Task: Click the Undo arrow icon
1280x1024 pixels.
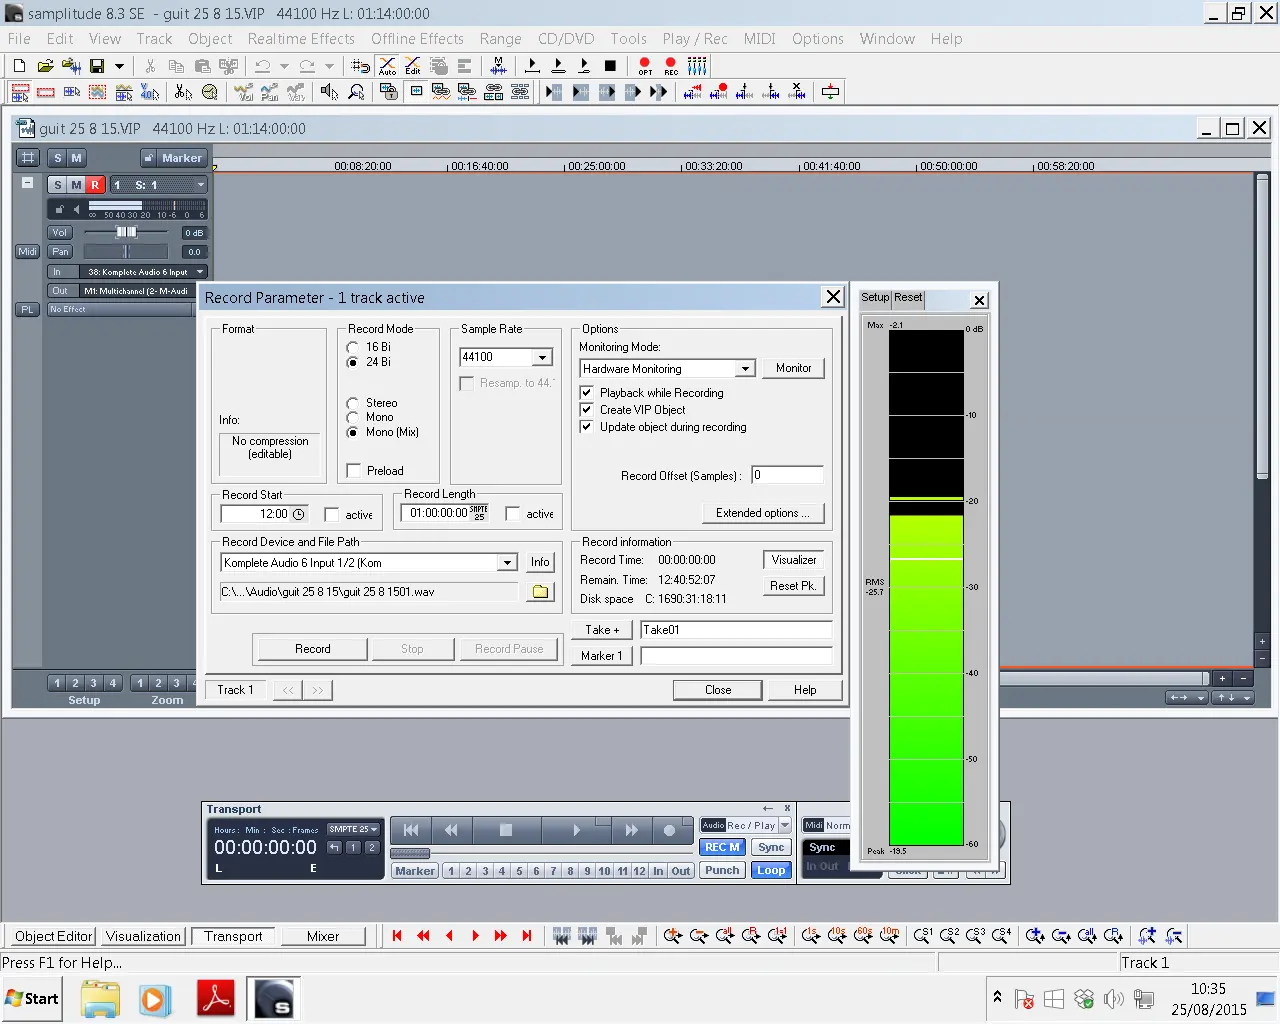Action: (262, 66)
